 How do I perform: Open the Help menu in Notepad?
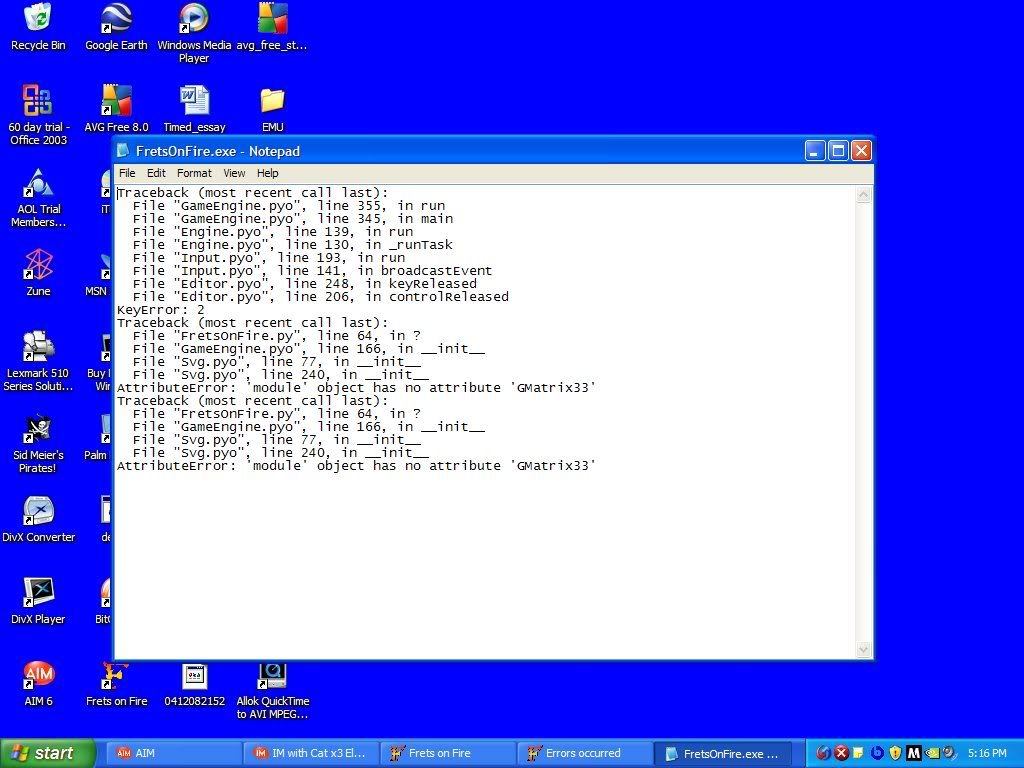(268, 173)
